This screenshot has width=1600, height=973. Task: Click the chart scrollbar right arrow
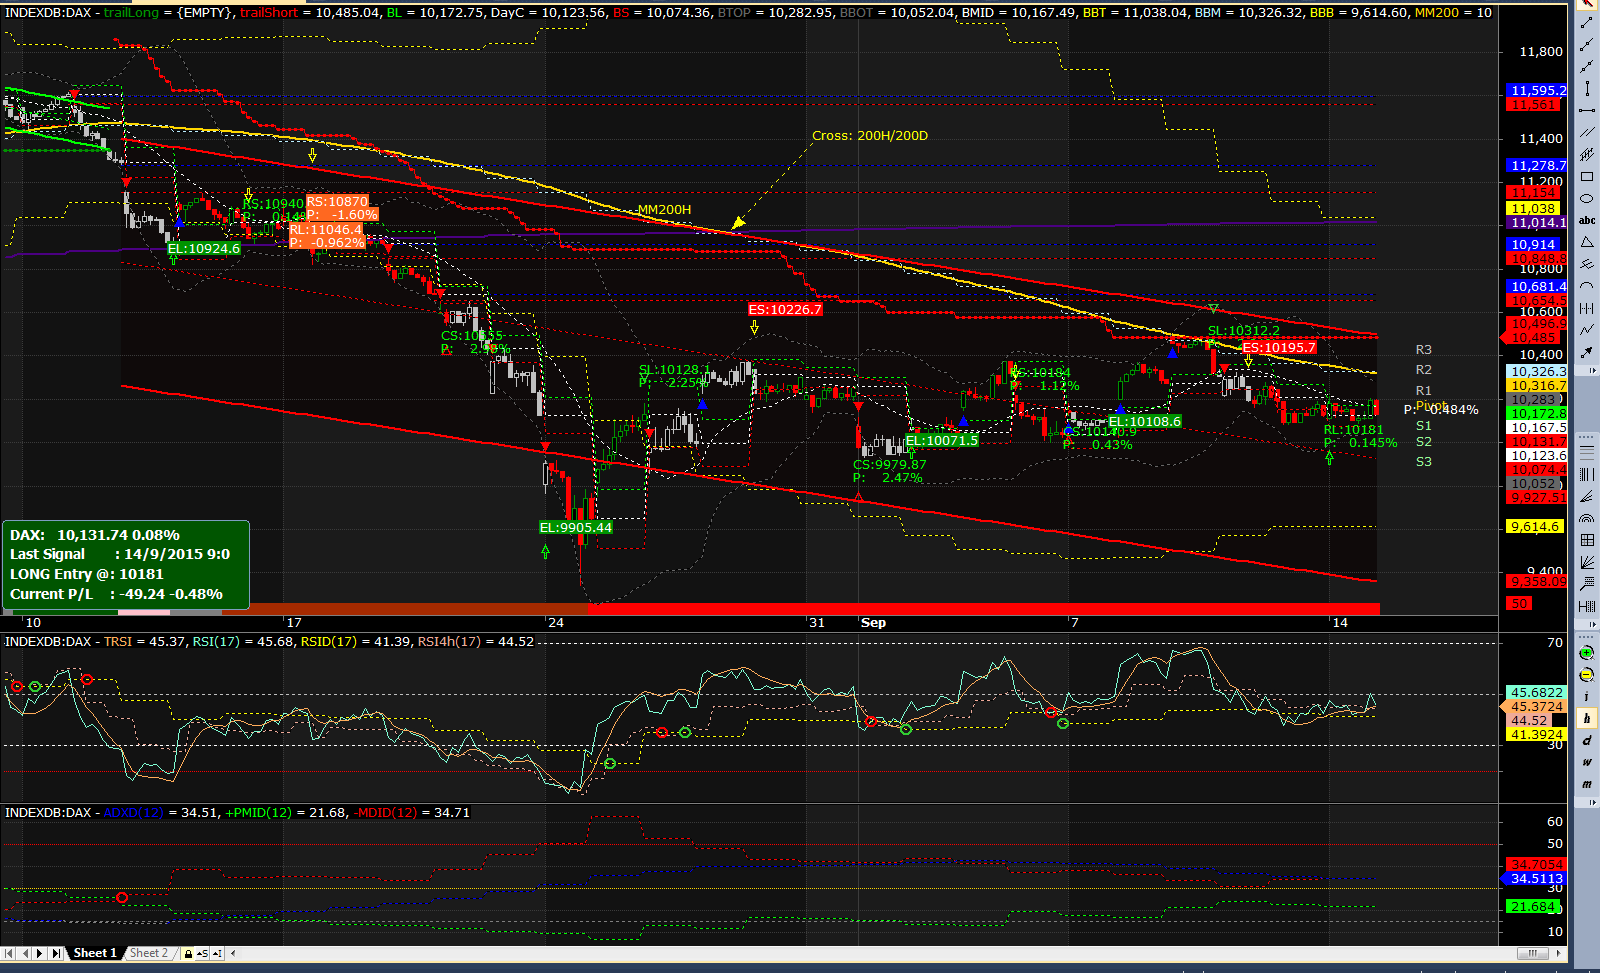point(1558,953)
